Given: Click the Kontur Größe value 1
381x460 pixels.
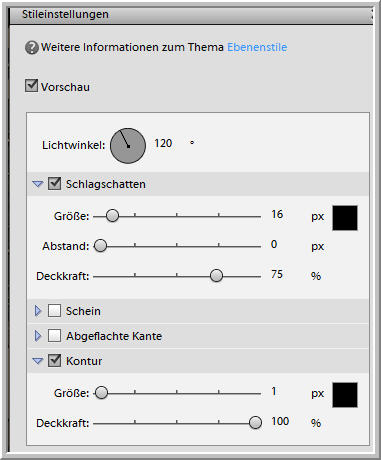Looking at the screenshot, I should [x=274, y=391].
